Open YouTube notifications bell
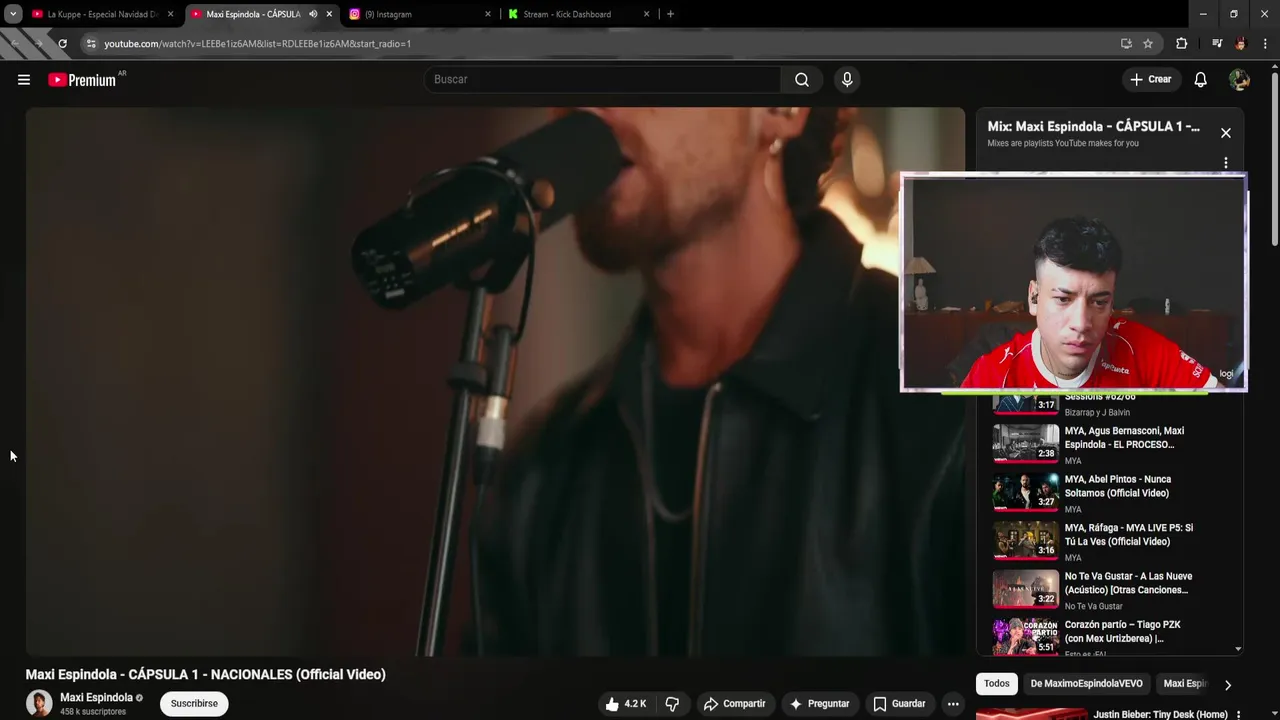The width and height of the screenshot is (1280, 720). (1201, 80)
